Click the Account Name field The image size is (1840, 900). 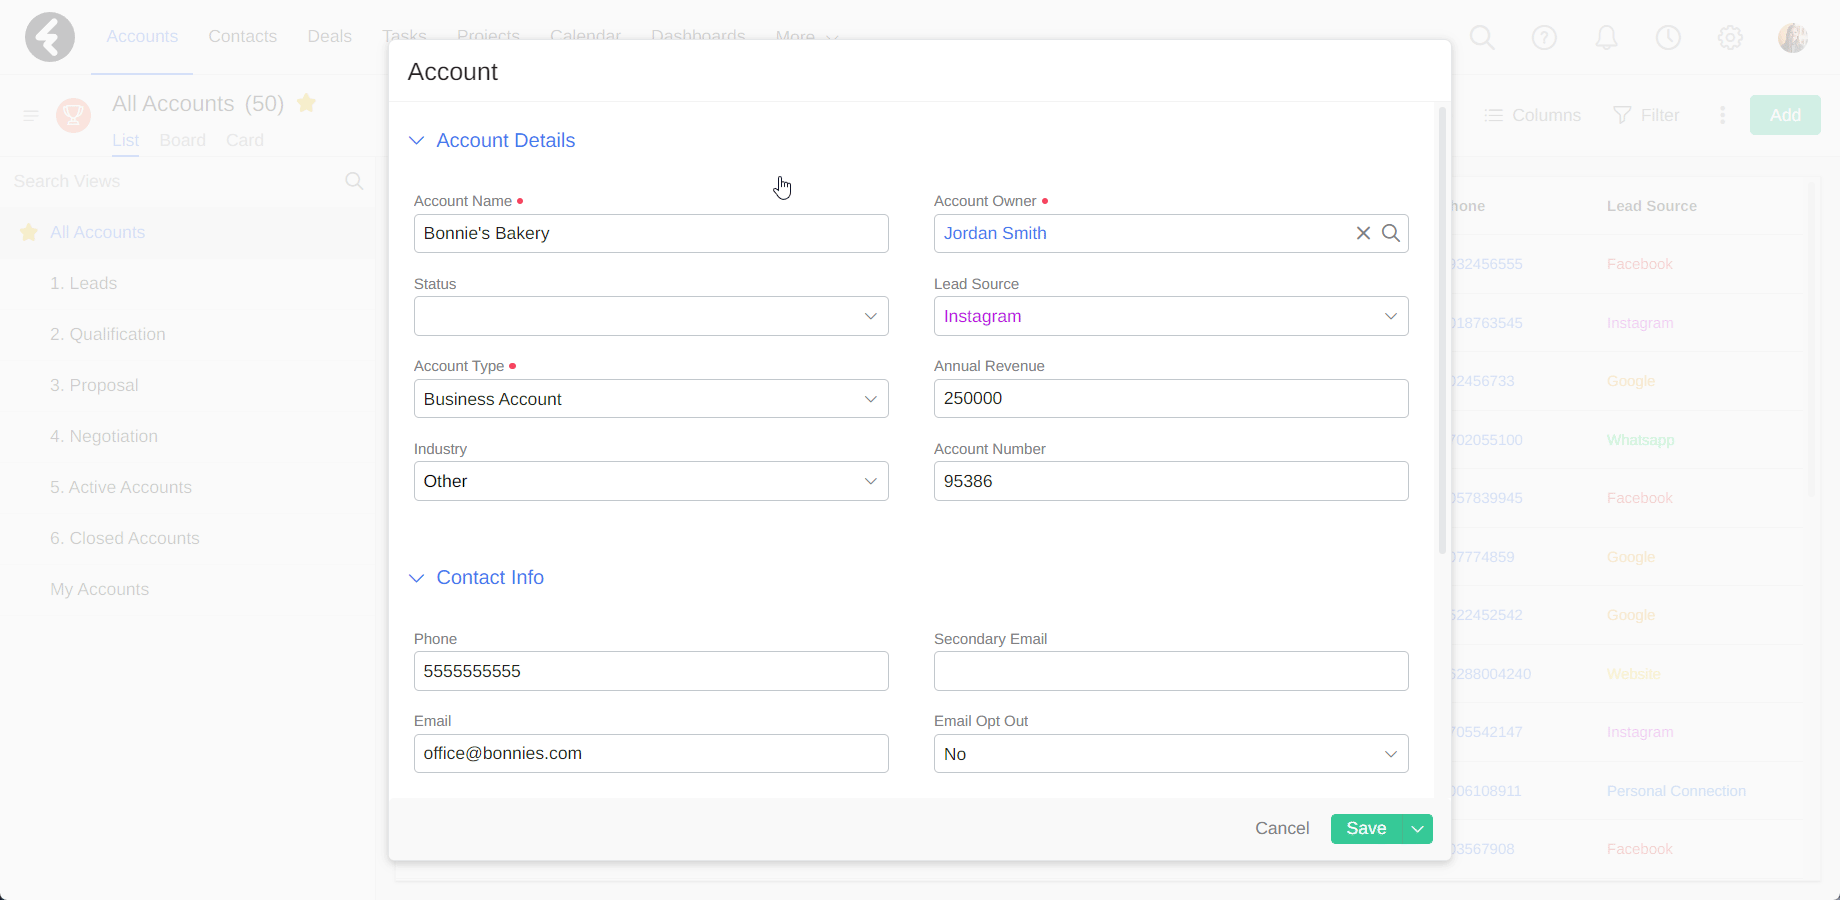click(x=651, y=233)
